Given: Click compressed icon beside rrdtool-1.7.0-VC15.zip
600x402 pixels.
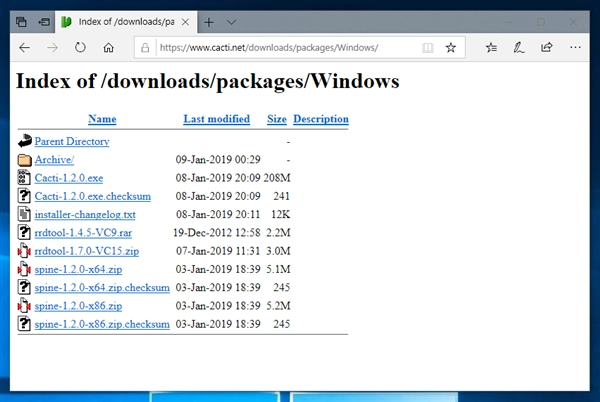Looking at the screenshot, I should [24, 251].
